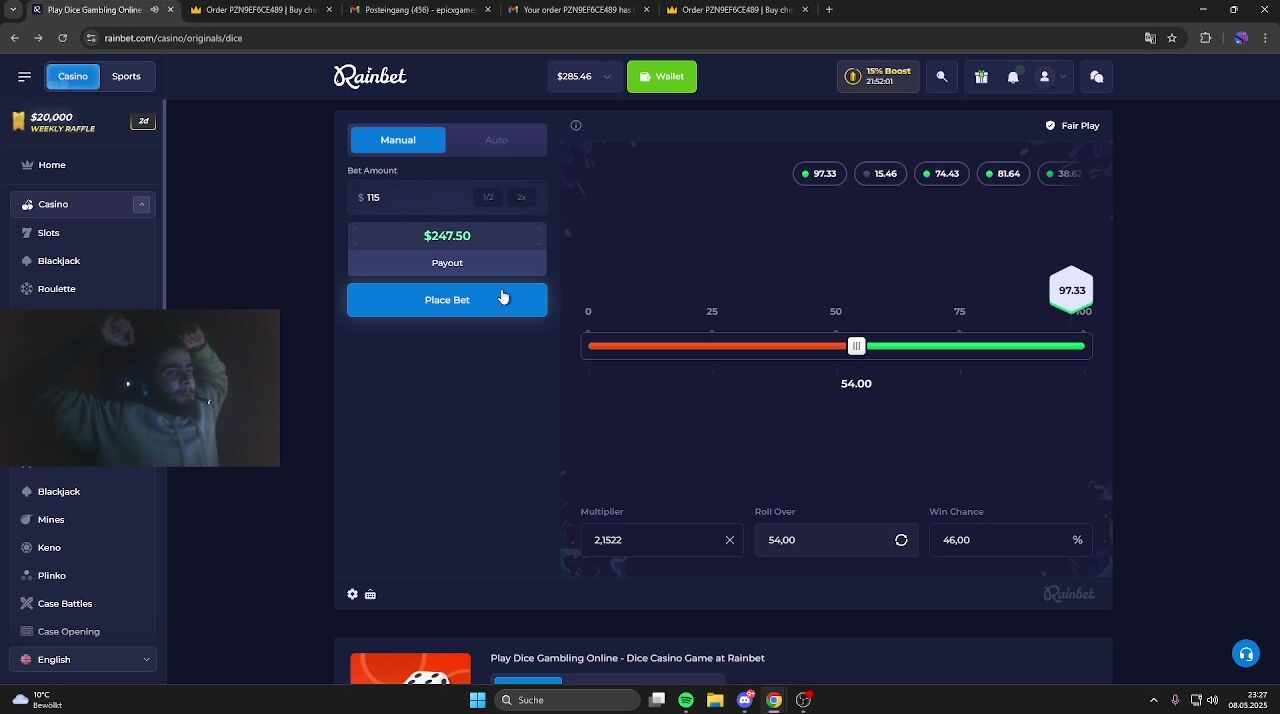Halve the bet with 1/2
The image size is (1280, 714).
coord(488,198)
